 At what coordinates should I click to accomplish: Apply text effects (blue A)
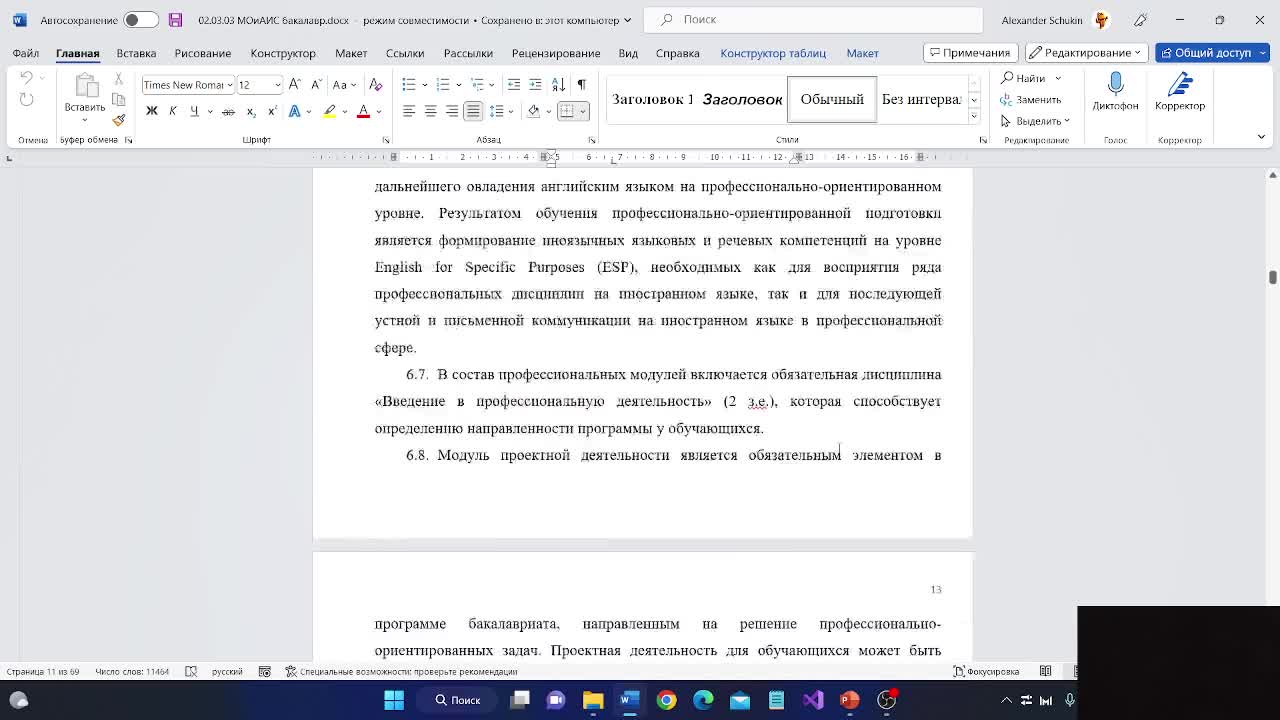[294, 111]
